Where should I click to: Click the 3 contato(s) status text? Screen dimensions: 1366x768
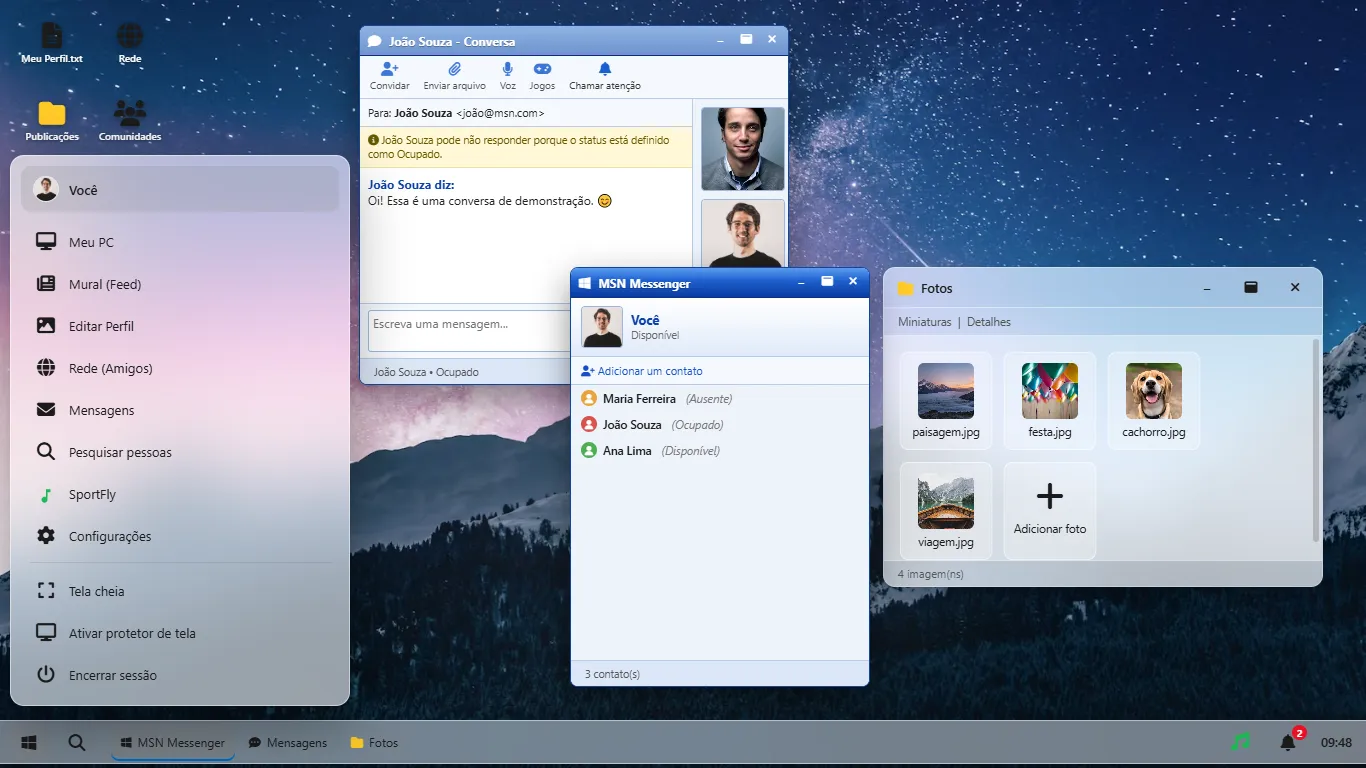pyautogui.click(x=612, y=674)
